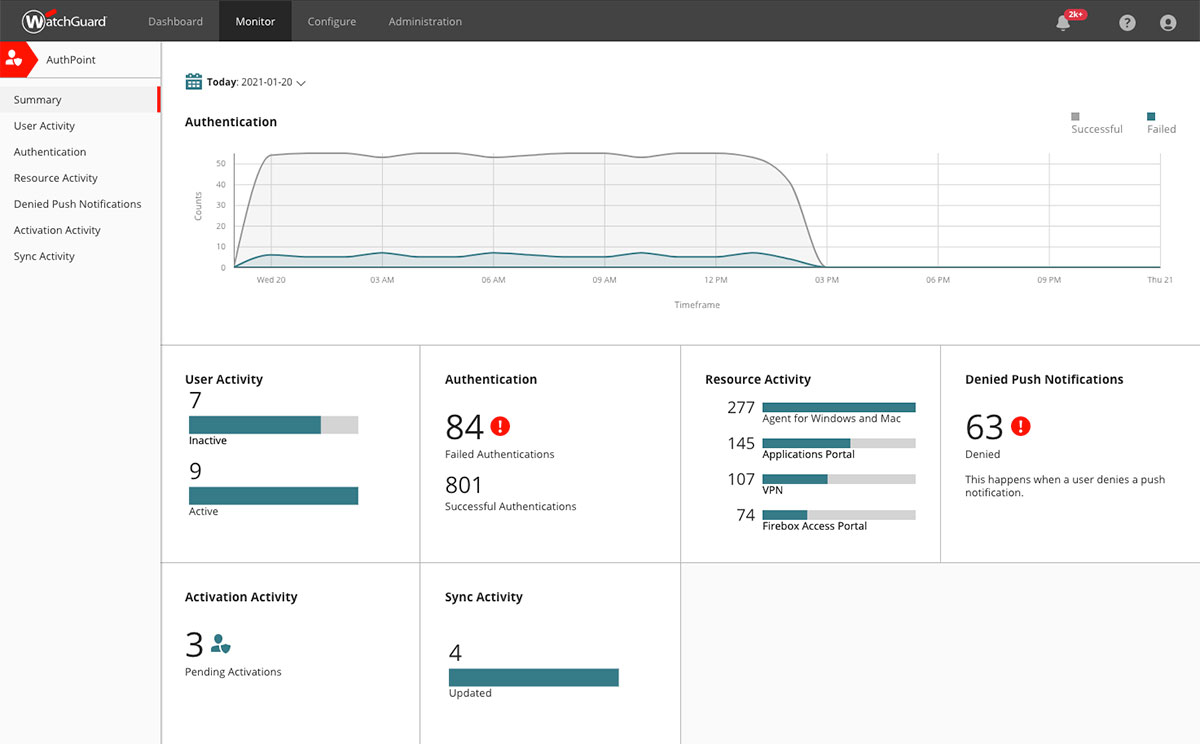This screenshot has width=1200, height=744.
Task: Expand the Today date dropdown chevron
Action: click(x=301, y=83)
